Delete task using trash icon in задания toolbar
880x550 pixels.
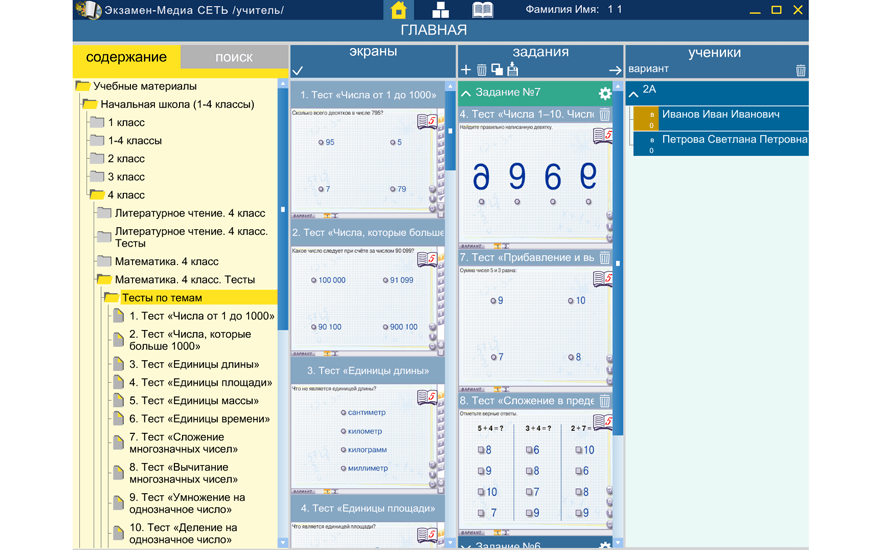[482, 70]
